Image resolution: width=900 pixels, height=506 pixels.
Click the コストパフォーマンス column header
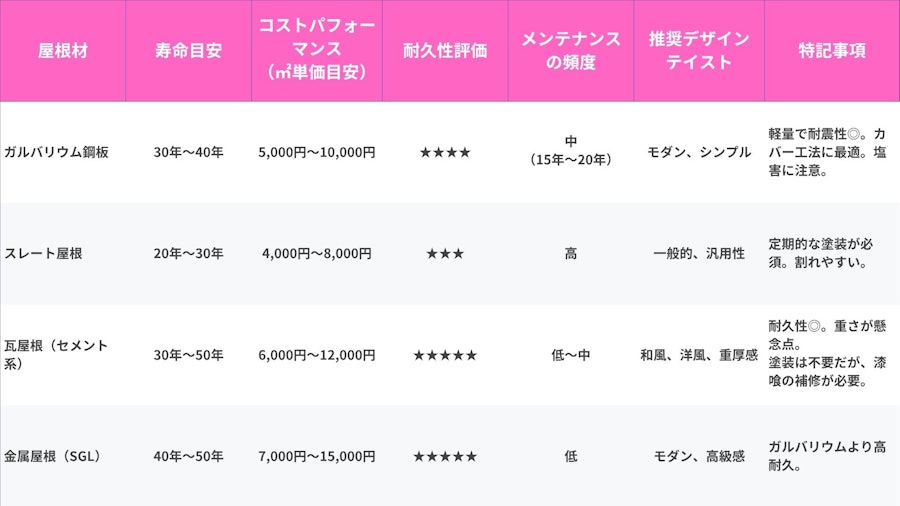click(316, 50)
